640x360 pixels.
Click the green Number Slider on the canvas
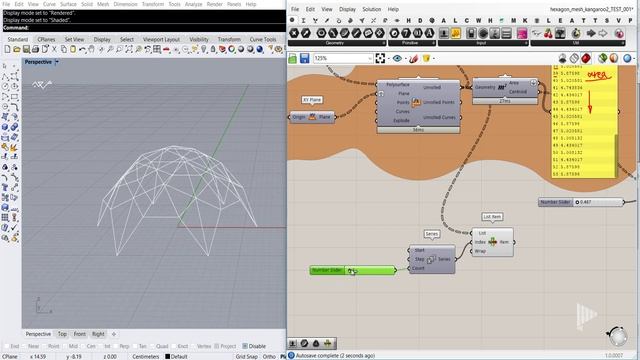(x=353, y=270)
